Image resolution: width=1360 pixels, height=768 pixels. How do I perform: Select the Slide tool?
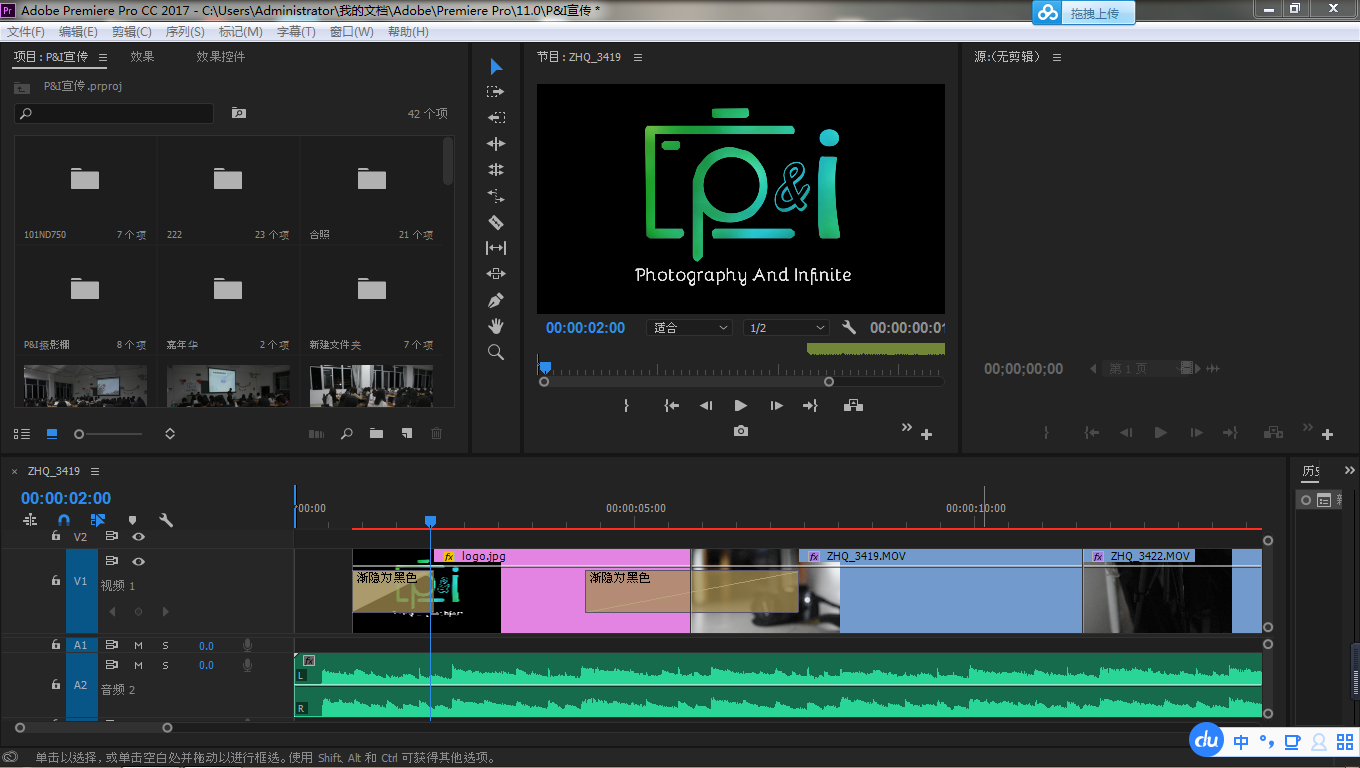click(x=496, y=273)
